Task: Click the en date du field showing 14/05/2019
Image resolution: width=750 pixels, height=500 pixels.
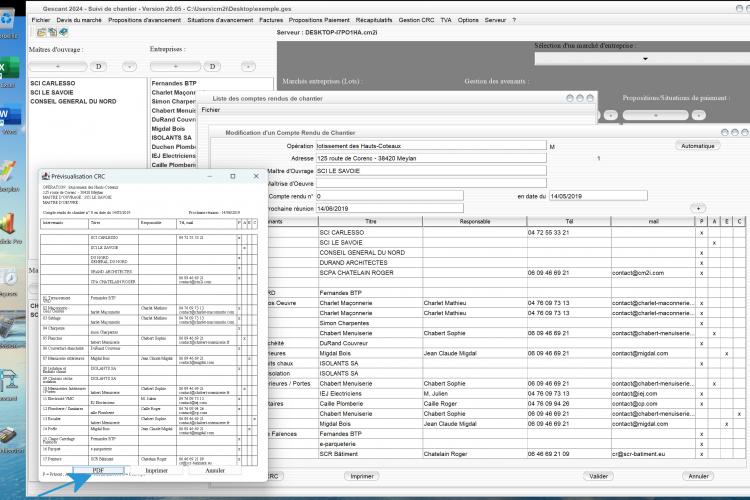Action: pyautogui.click(x=598, y=196)
